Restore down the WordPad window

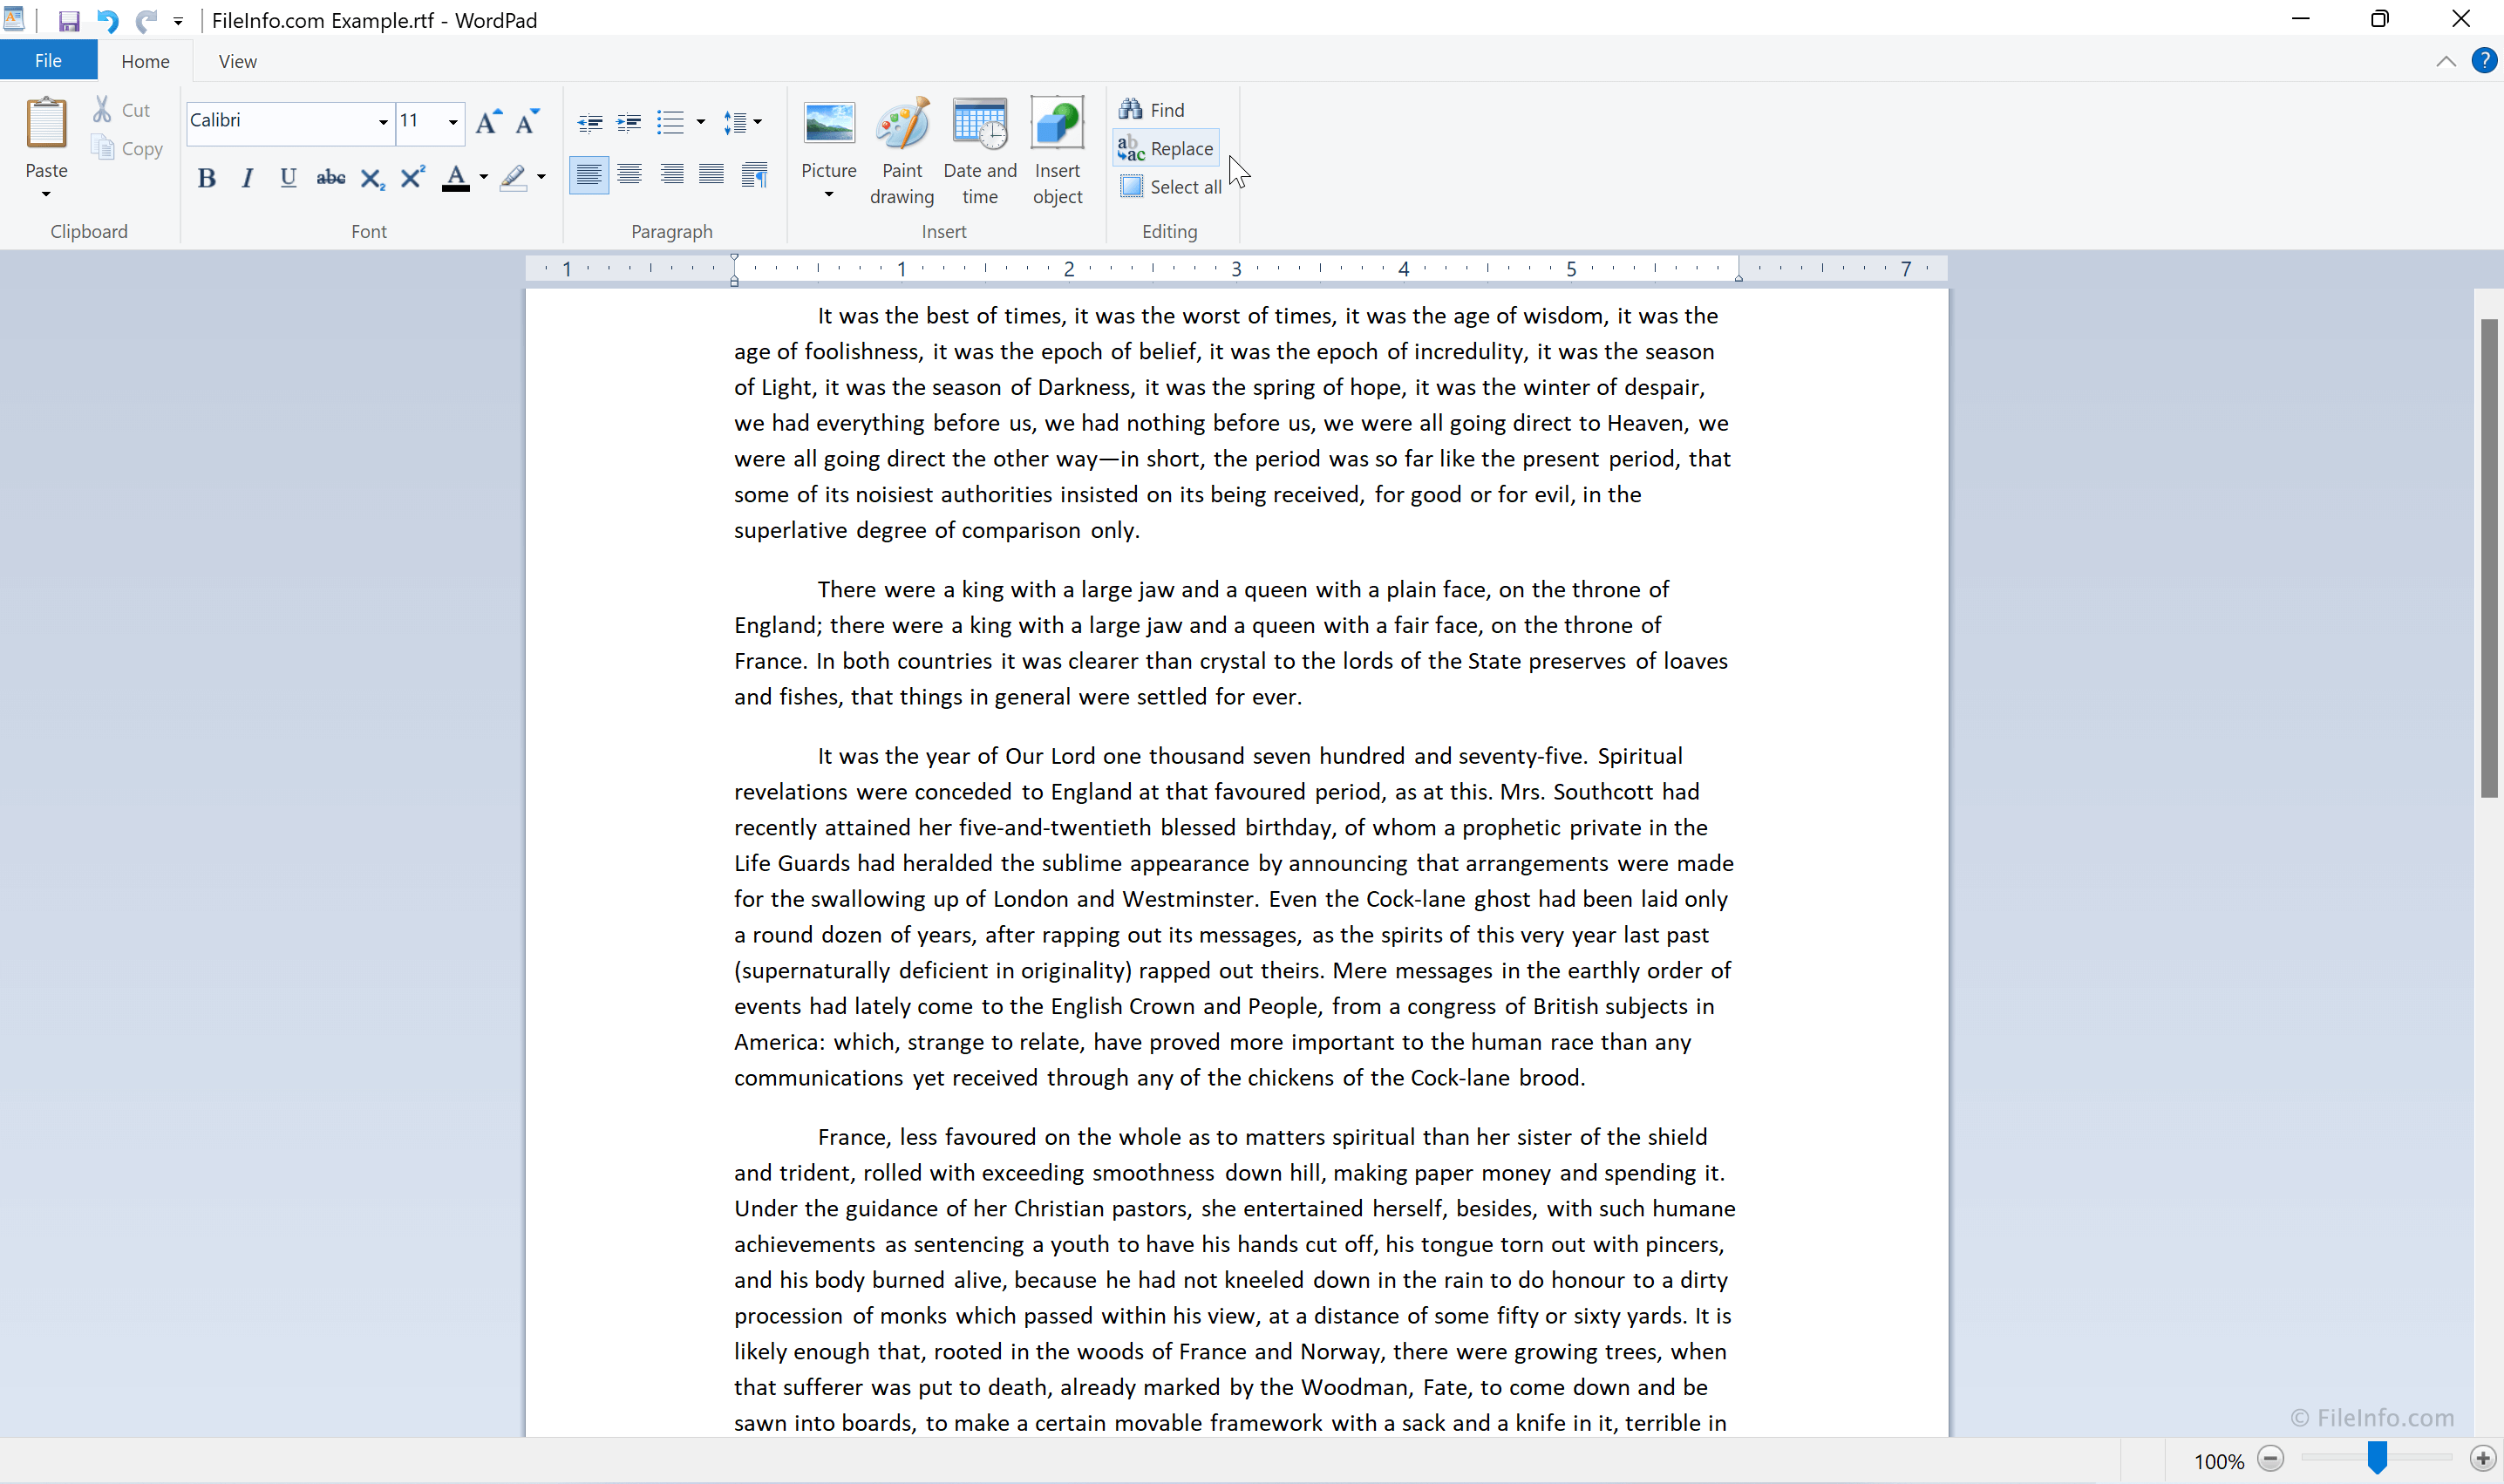[2380, 19]
